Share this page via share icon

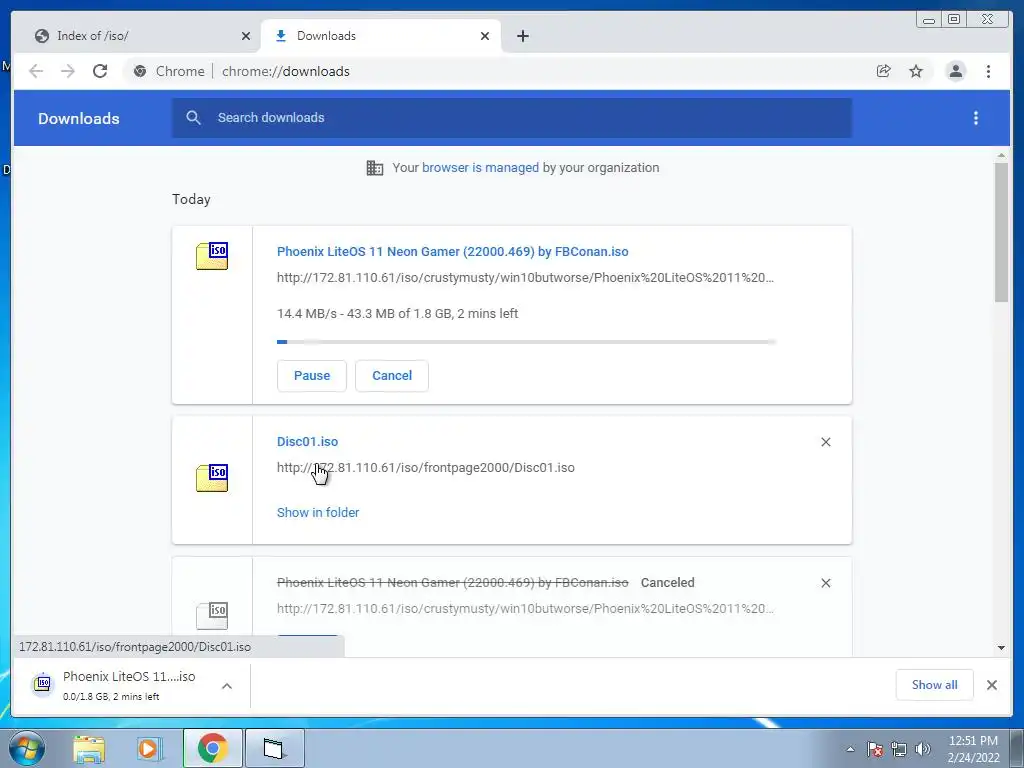[x=884, y=71]
